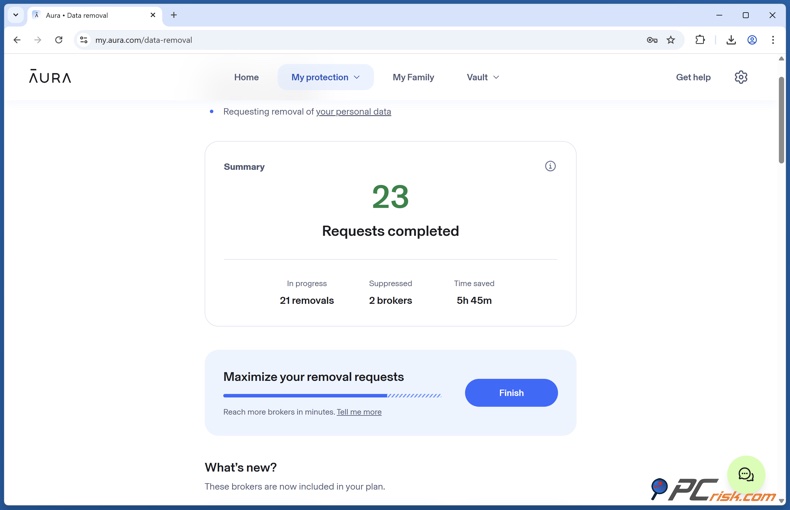Reload the page
Screen dimensions: 790x510
tap(59, 40)
